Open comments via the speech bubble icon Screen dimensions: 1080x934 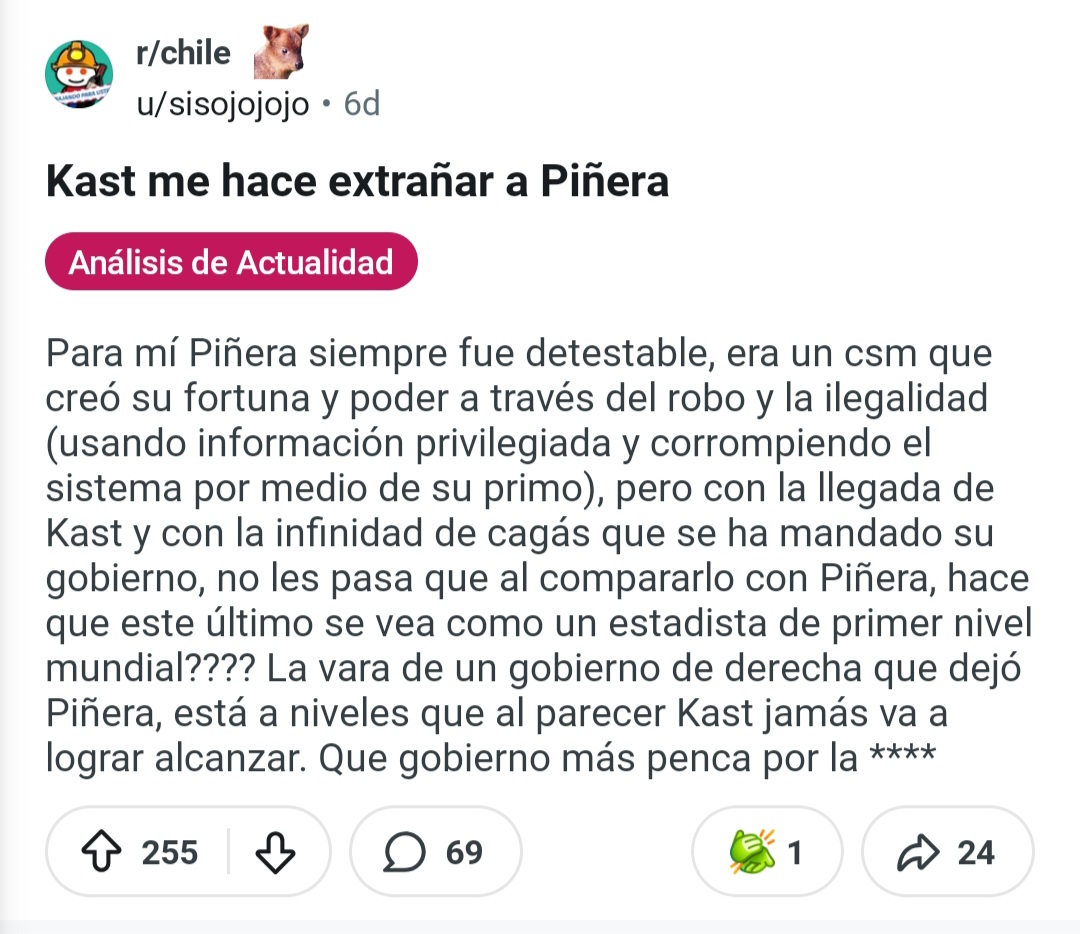click(x=403, y=852)
